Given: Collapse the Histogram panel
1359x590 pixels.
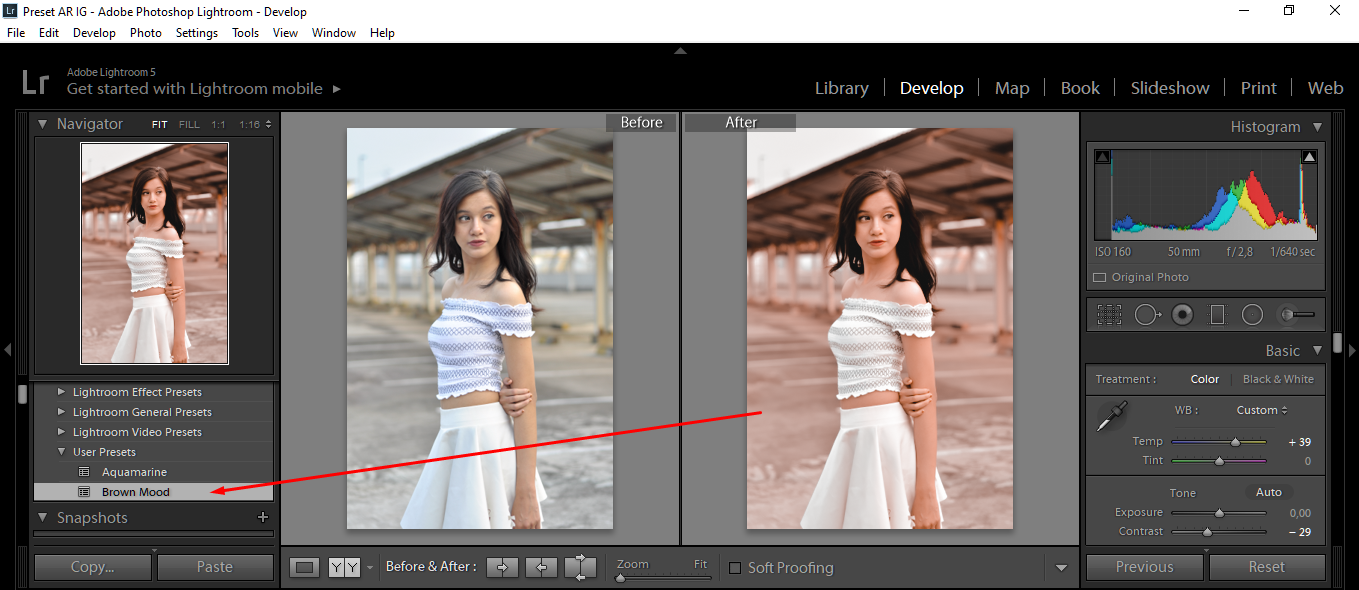Looking at the screenshot, I should tap(1317, 127).
